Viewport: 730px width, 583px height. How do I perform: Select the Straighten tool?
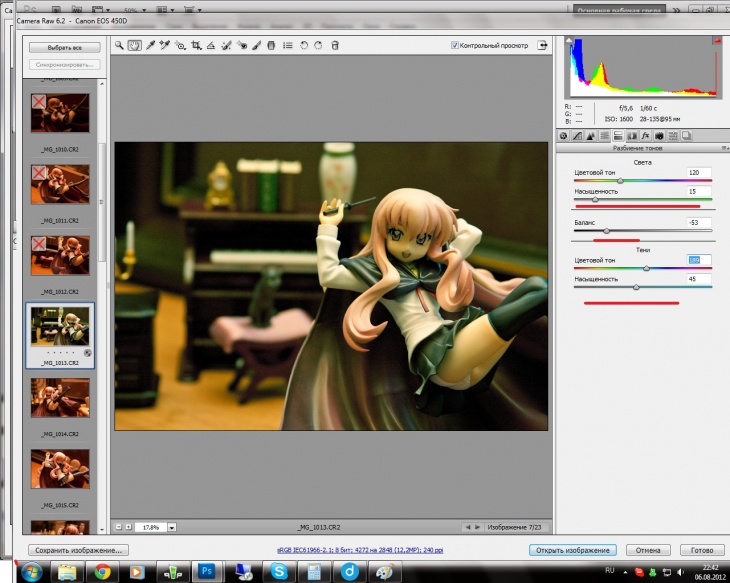pyautogui.click(x=211, y=45)
